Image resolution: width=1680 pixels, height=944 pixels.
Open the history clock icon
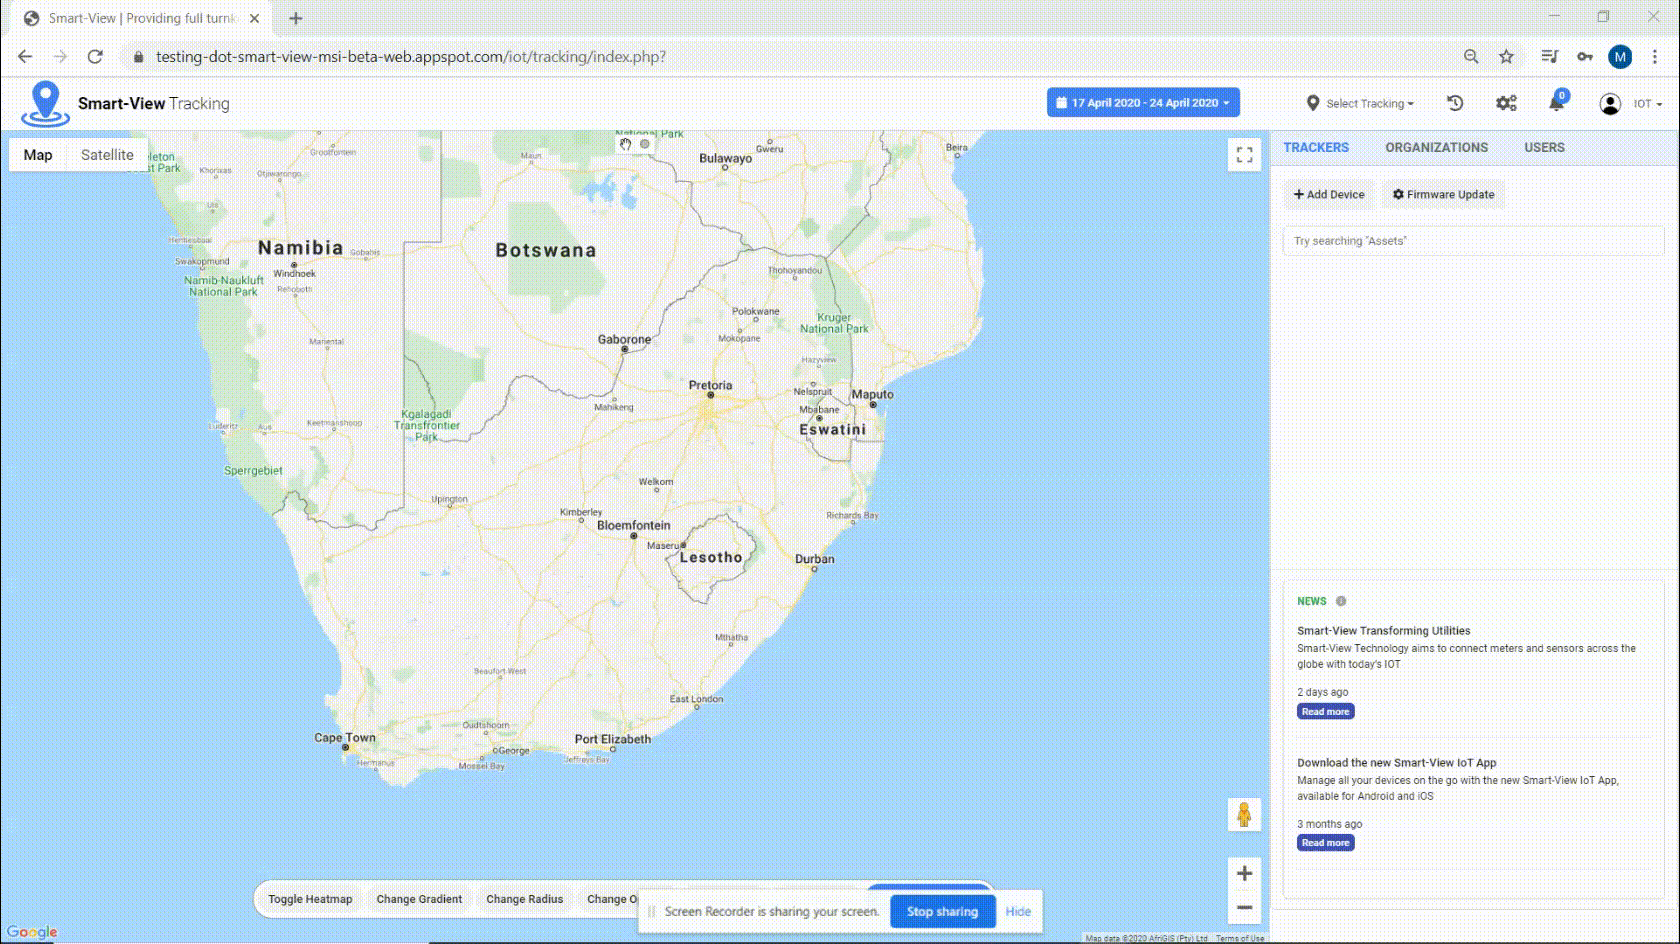click(x=1455, y=103)
